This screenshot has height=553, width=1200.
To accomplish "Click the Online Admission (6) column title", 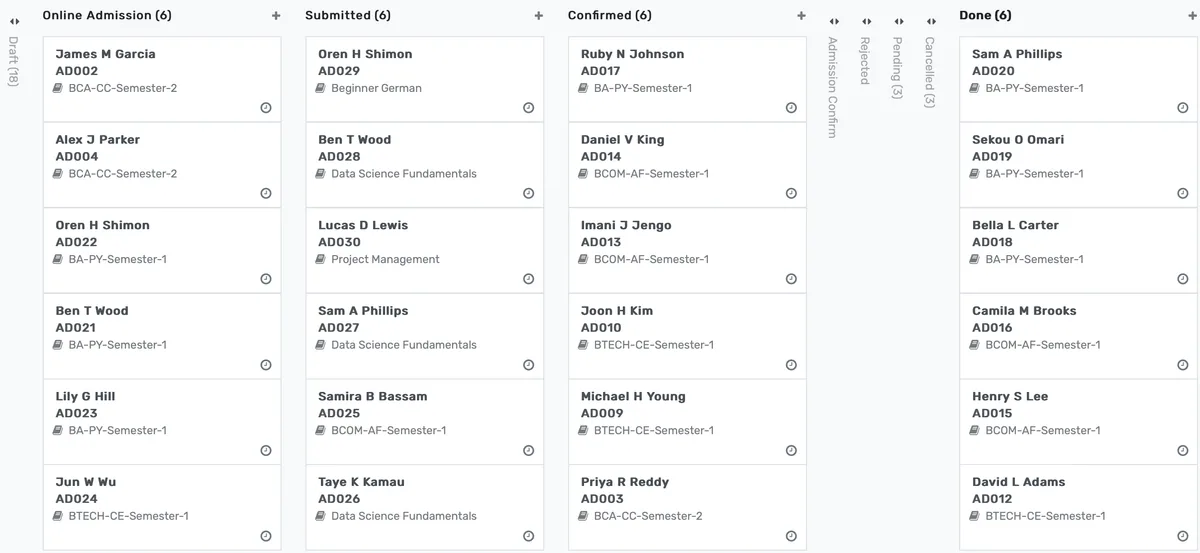I will coord(107,16).
